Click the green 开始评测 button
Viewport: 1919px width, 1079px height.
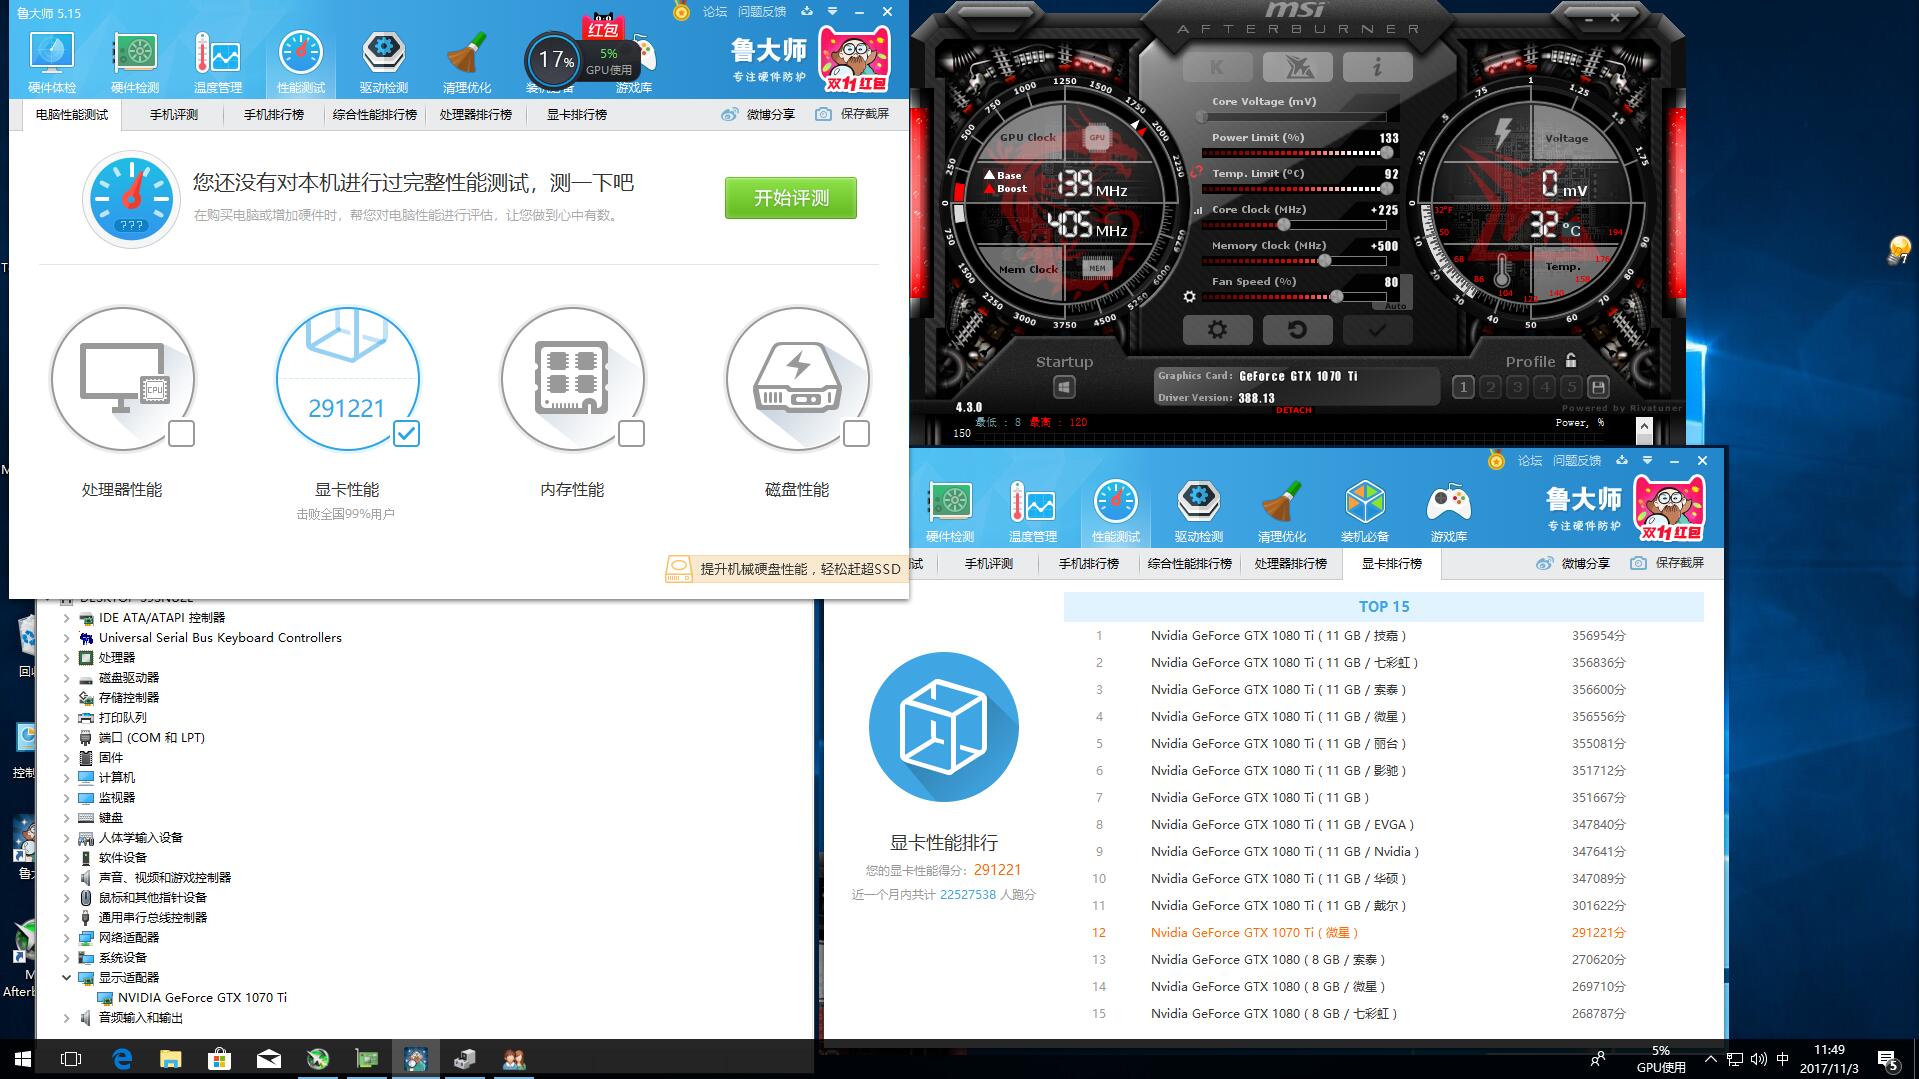[791, 198]
